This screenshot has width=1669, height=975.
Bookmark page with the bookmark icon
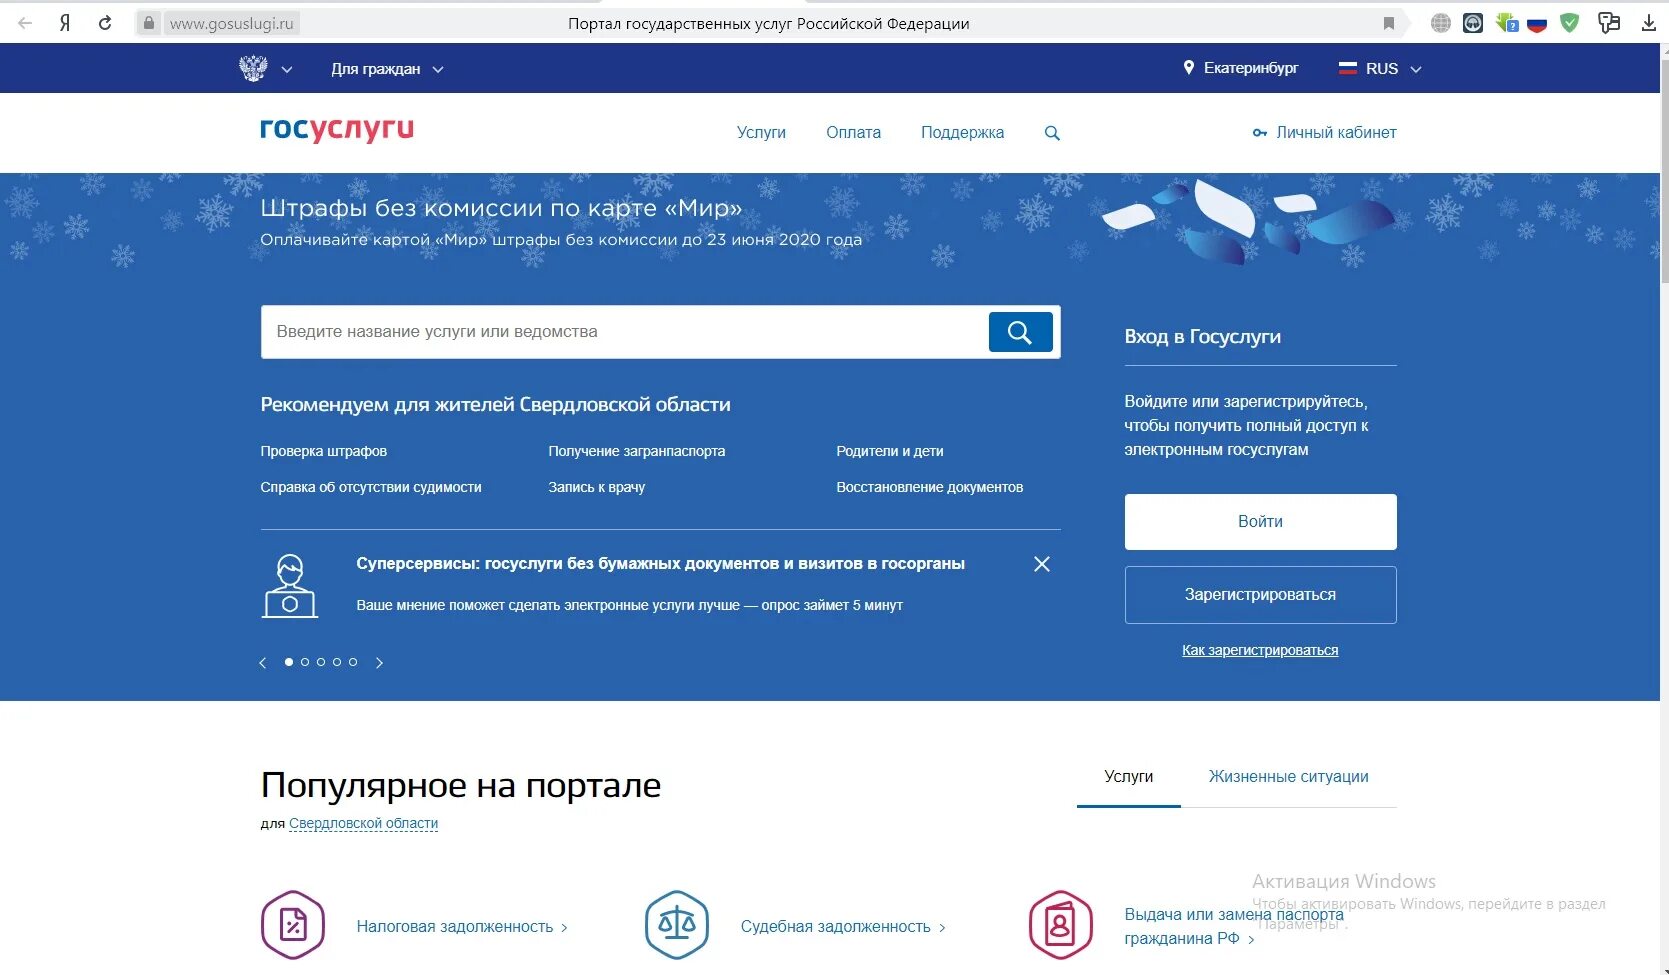[x=1388, y=23]
